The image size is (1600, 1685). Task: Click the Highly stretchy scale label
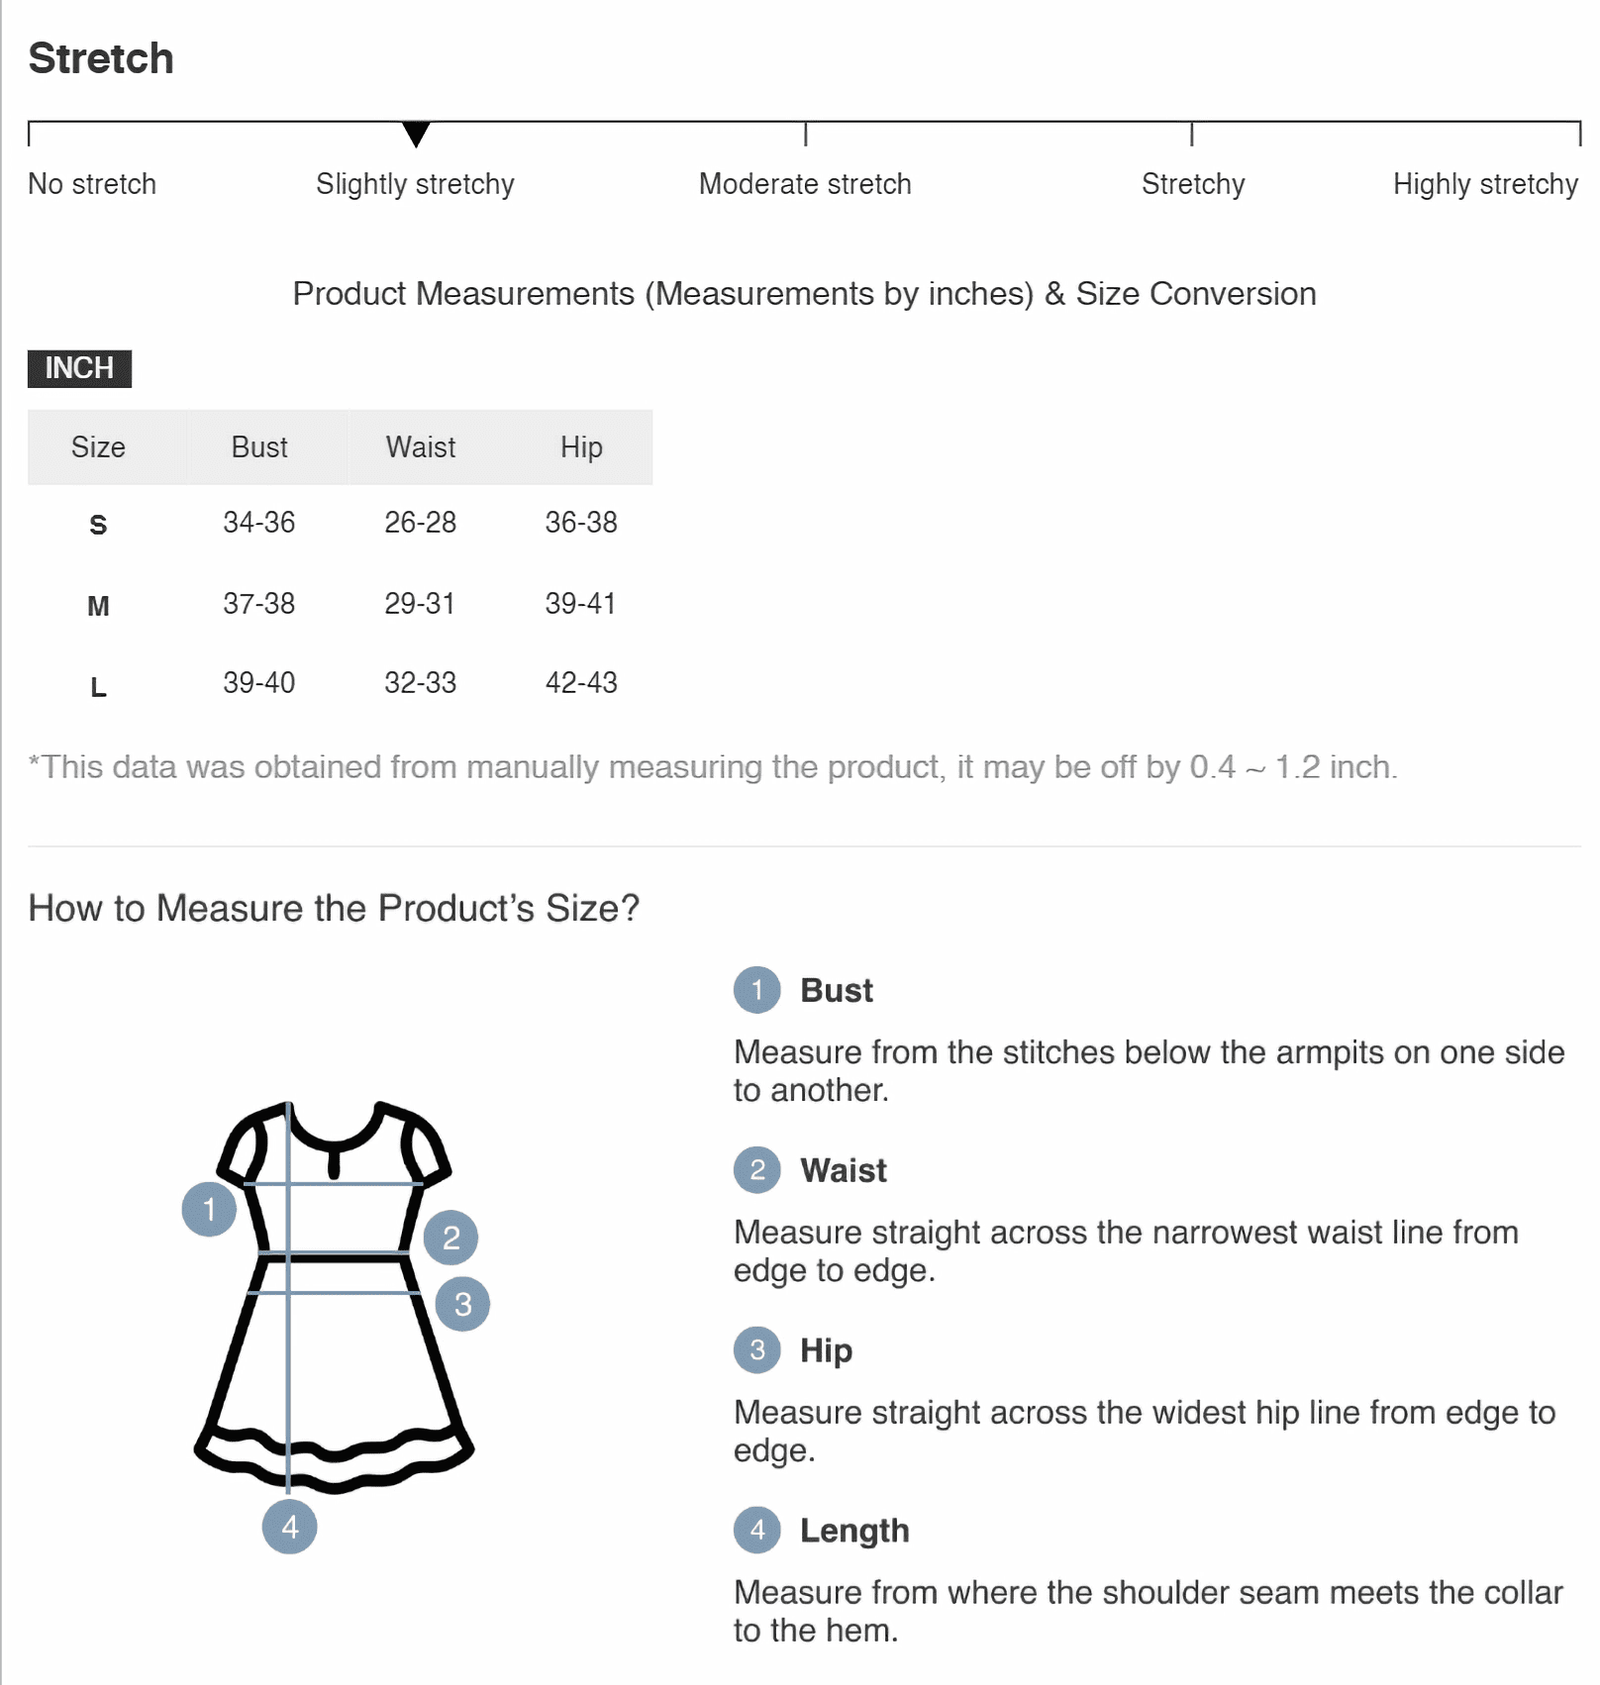1485,184
